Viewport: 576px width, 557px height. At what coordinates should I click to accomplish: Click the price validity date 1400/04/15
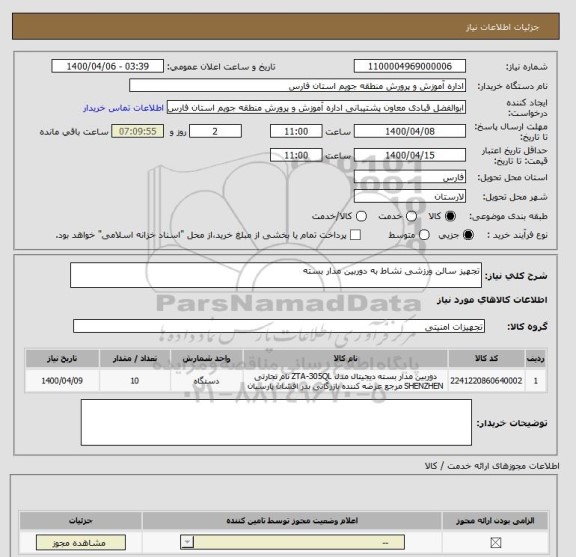point(410,155)
